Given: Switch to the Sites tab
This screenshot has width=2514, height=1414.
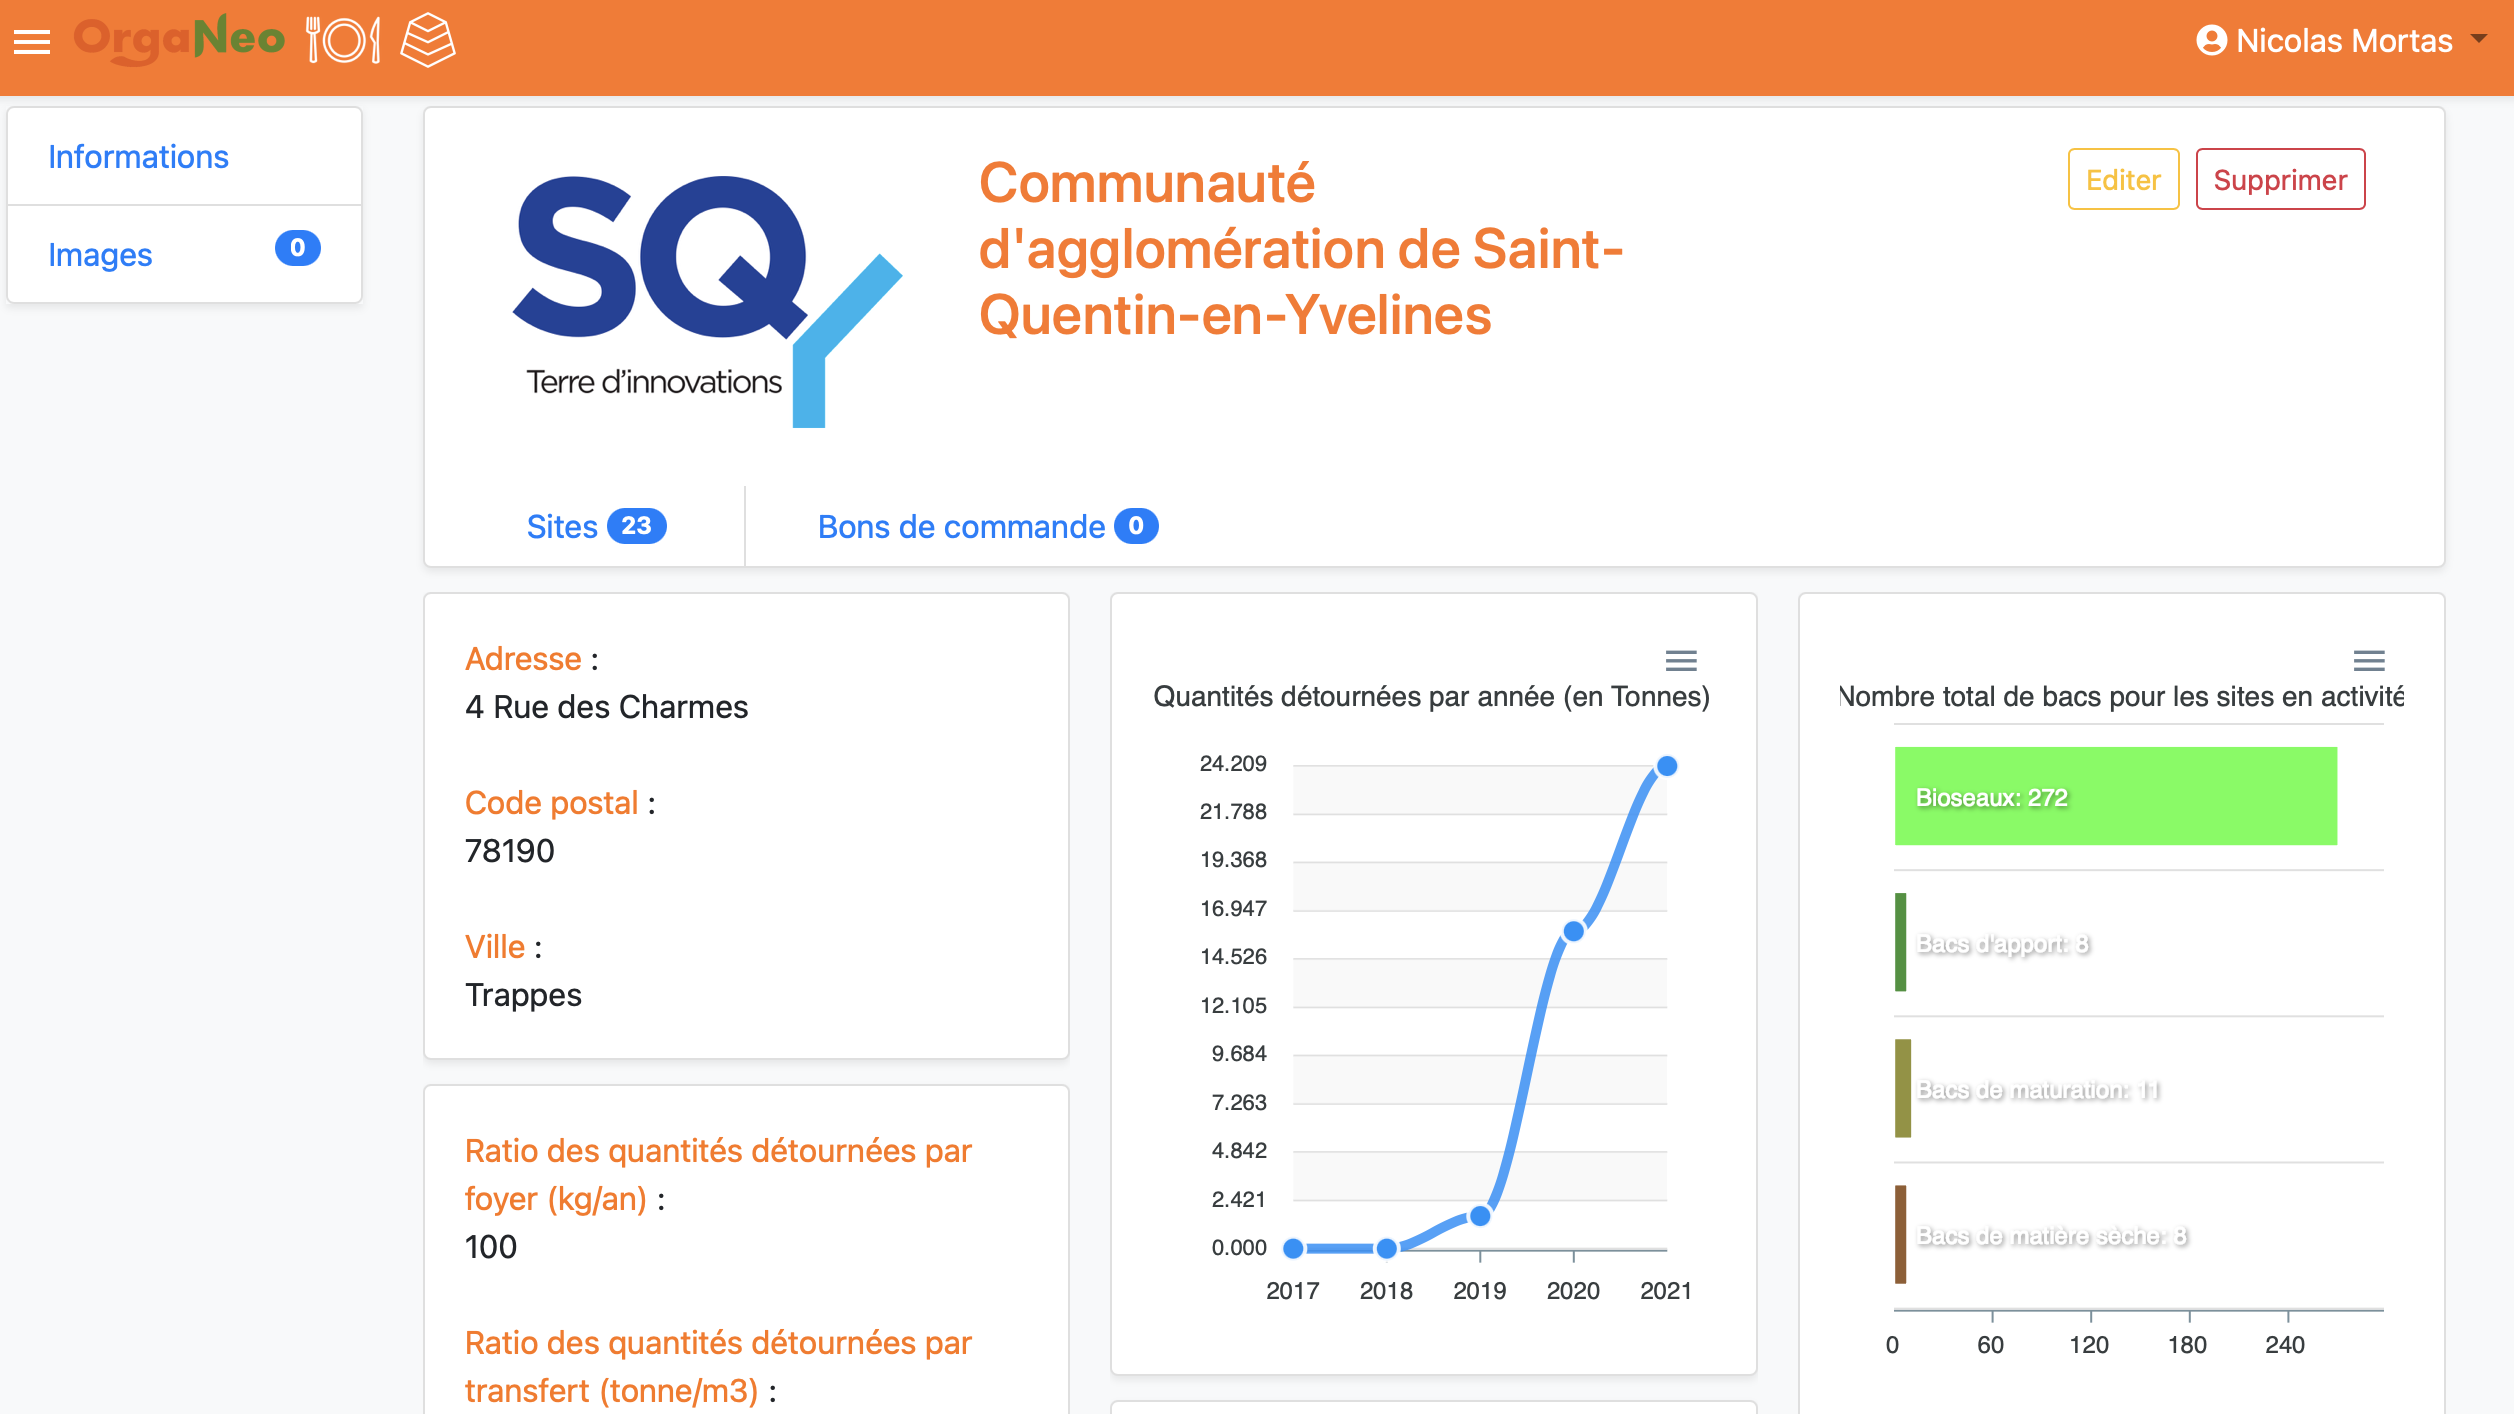Looking at the screenshot, I should pyautogui.click(x=596, y=527).
